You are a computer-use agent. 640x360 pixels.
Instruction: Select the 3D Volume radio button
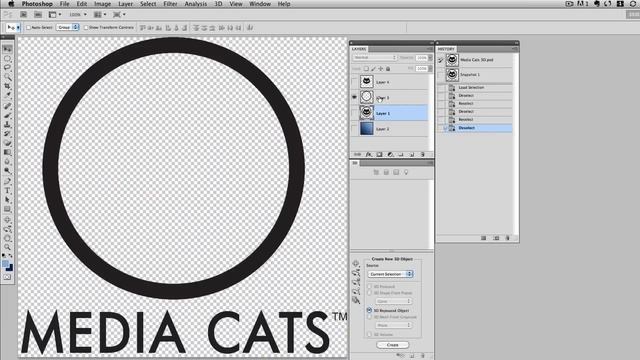click(369, 334)
